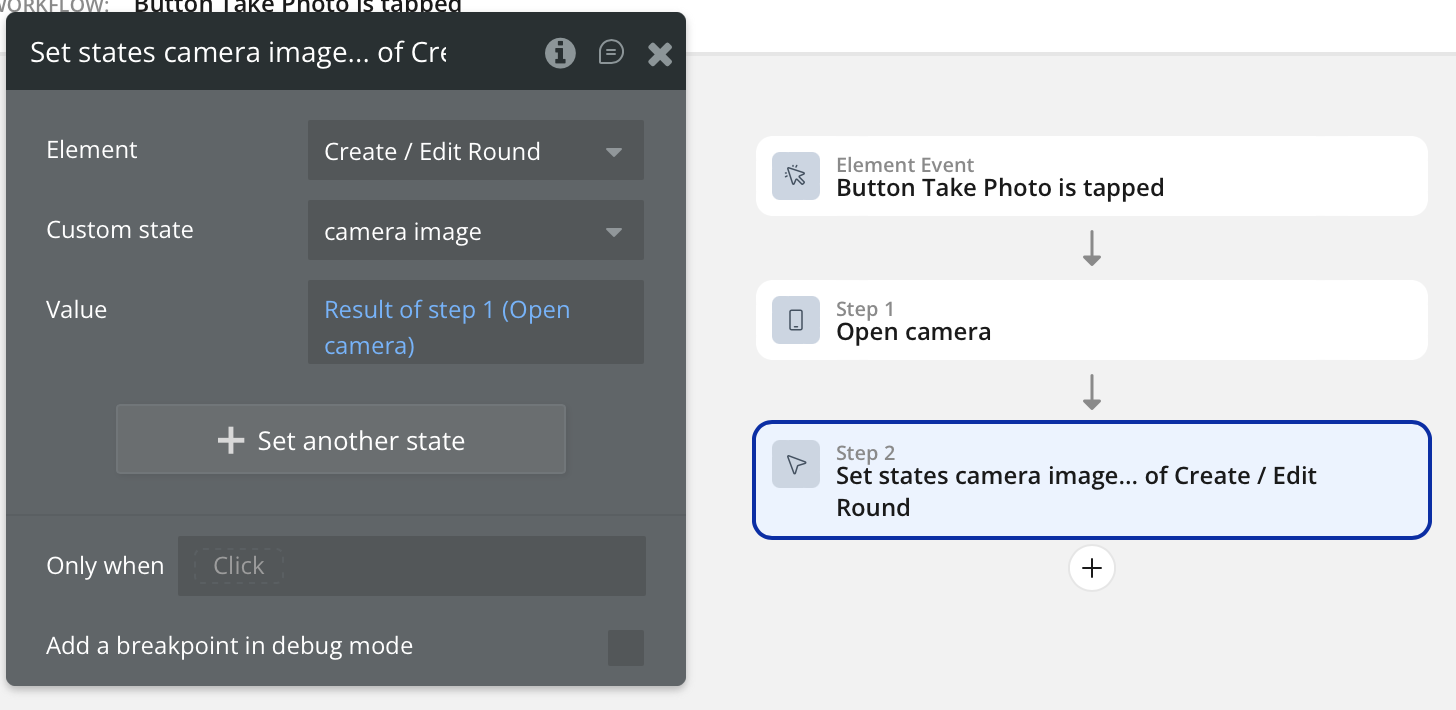The image size is (1456, 710).
Task: Open the Custom state dropdown
Action: (475, 232)
